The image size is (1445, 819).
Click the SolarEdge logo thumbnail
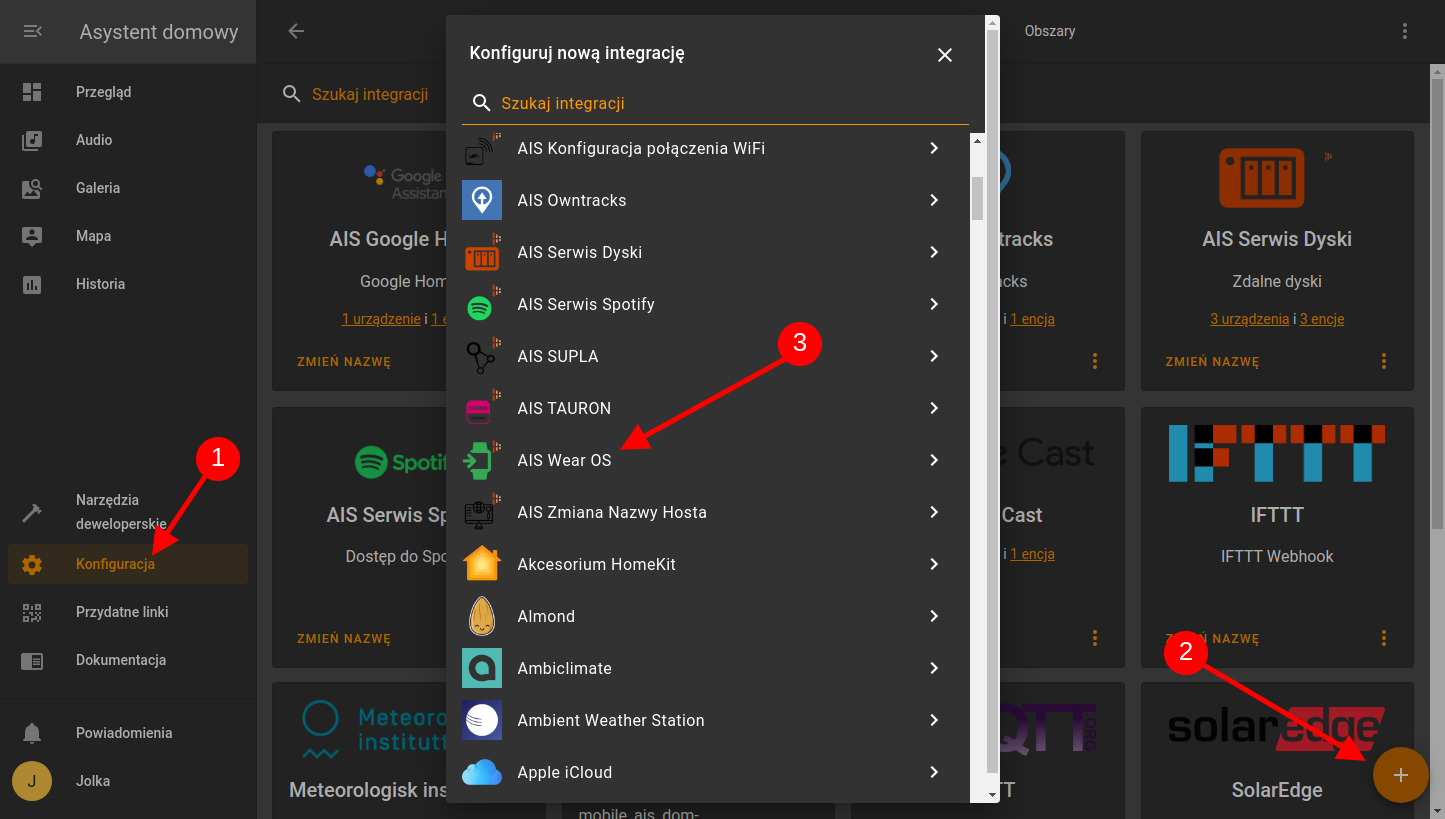pyautogui.click(x=1277, y=728)
